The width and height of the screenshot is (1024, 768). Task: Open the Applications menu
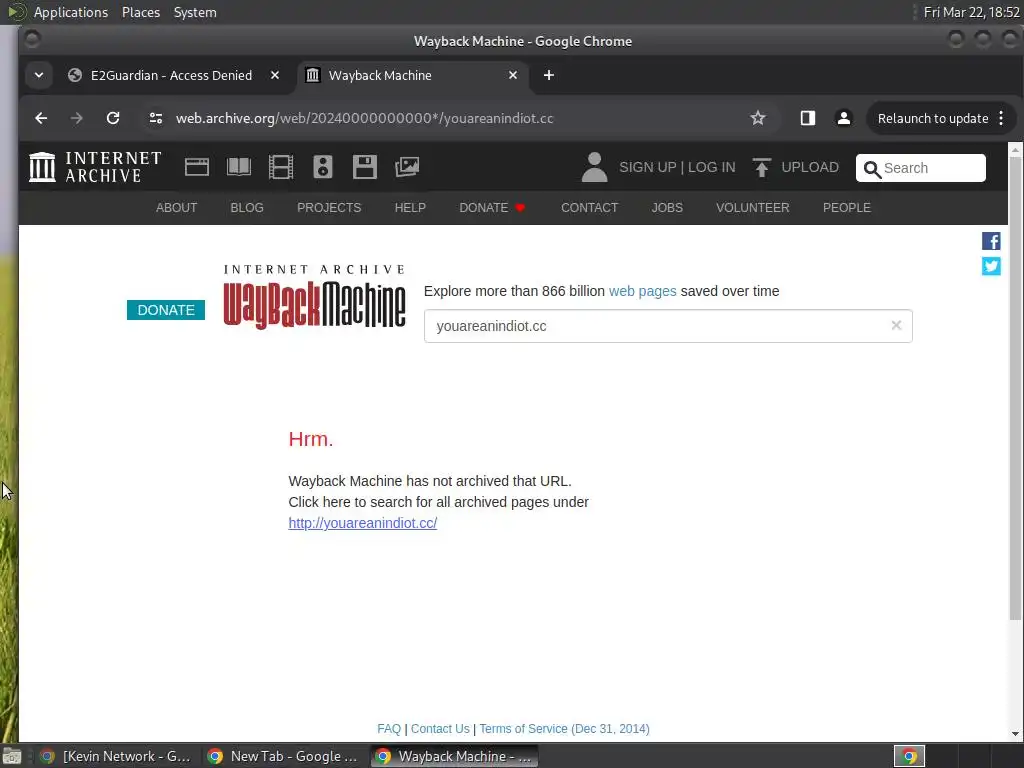pyautogui.click(x=71, y=12)
